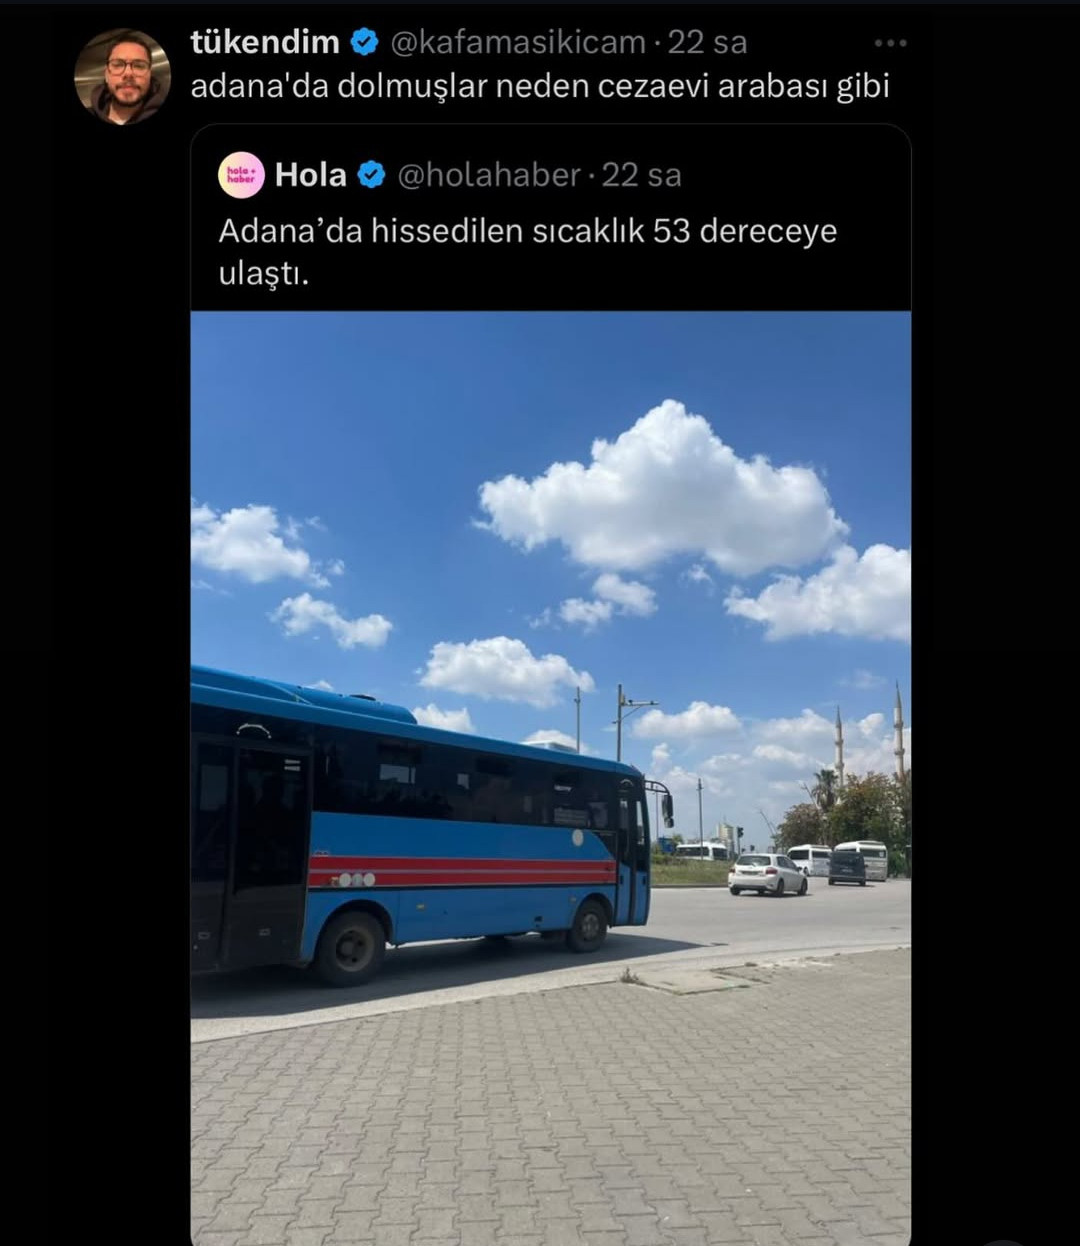This screenshot has width=1080, height=1246.
Task: Visit the @kafamasikicam handle
Action: pyautogui.click(x=517, y=42)
